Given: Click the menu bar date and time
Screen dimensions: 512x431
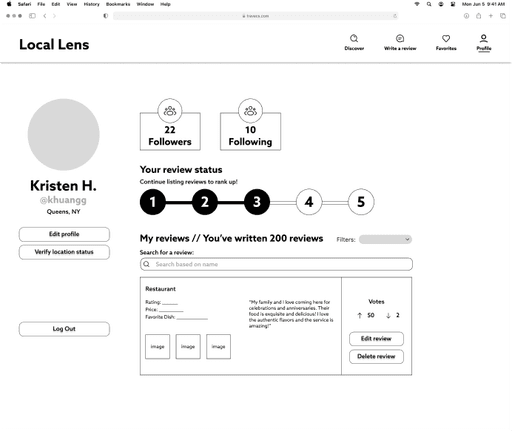Looking at the screenshot, I should tap(483, 4).
